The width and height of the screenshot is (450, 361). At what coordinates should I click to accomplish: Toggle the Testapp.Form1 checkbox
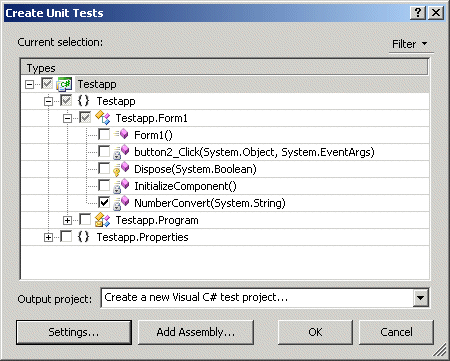pyautogui.click(x=85, y=117)
